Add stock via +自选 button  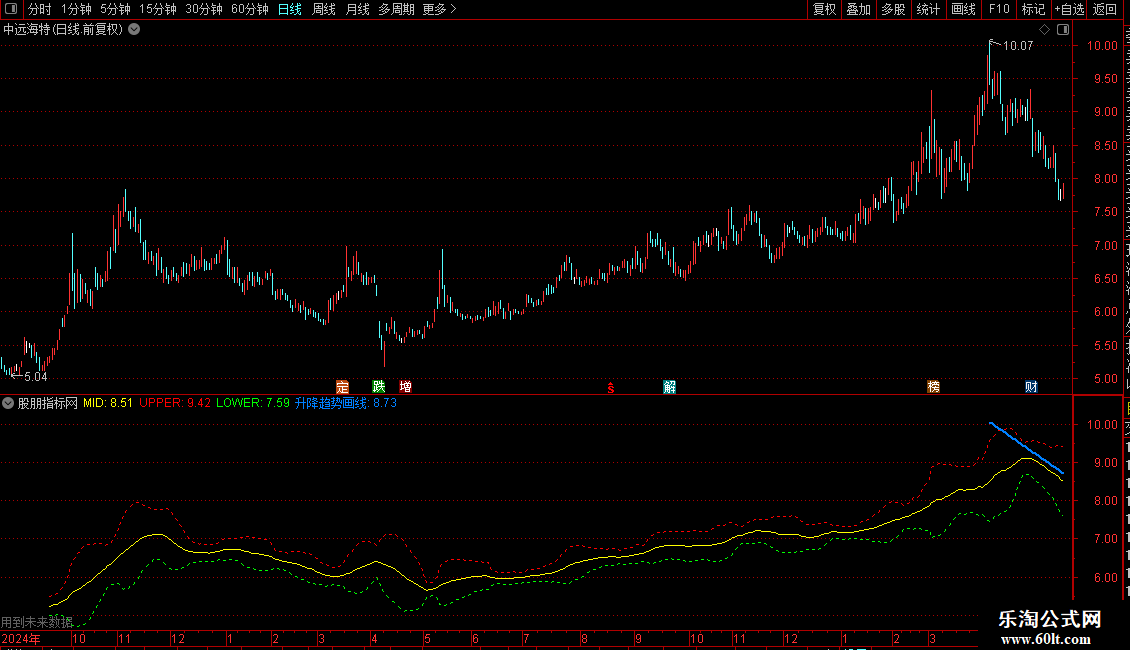tap(1069, 9)
